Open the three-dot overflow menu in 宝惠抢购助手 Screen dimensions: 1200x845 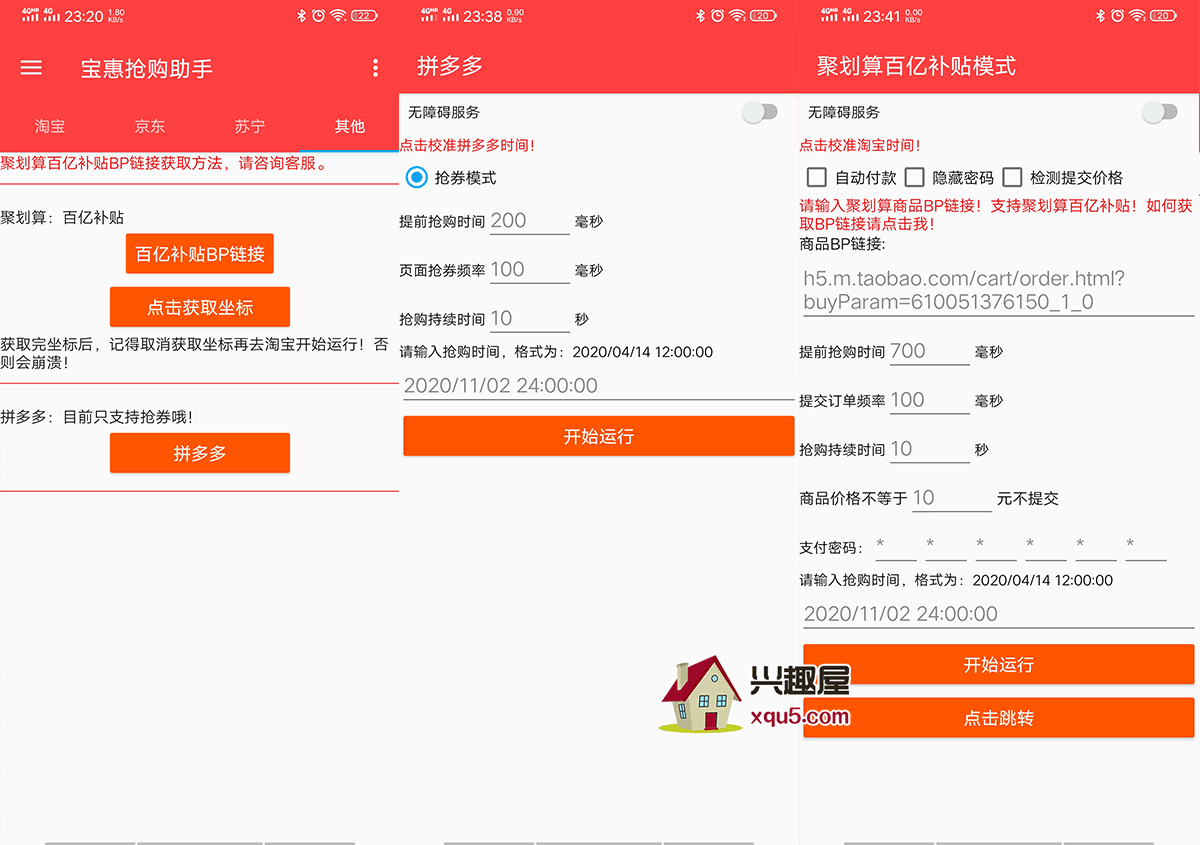pyautogui.click(x=375, y=68)
